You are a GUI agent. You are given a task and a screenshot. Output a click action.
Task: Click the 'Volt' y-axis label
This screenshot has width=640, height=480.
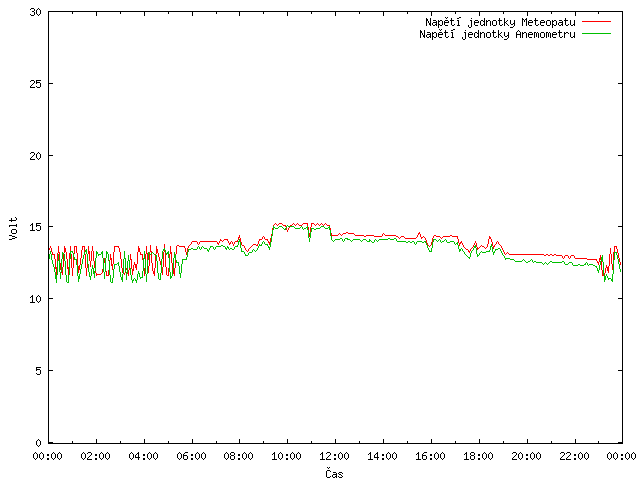(13, 228)
